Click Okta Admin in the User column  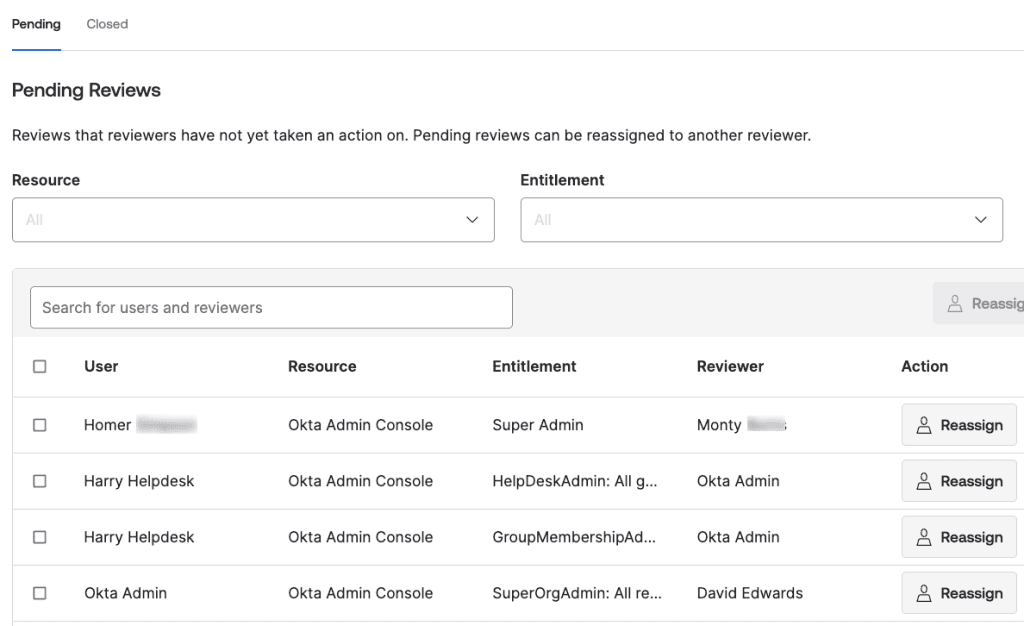125,593
